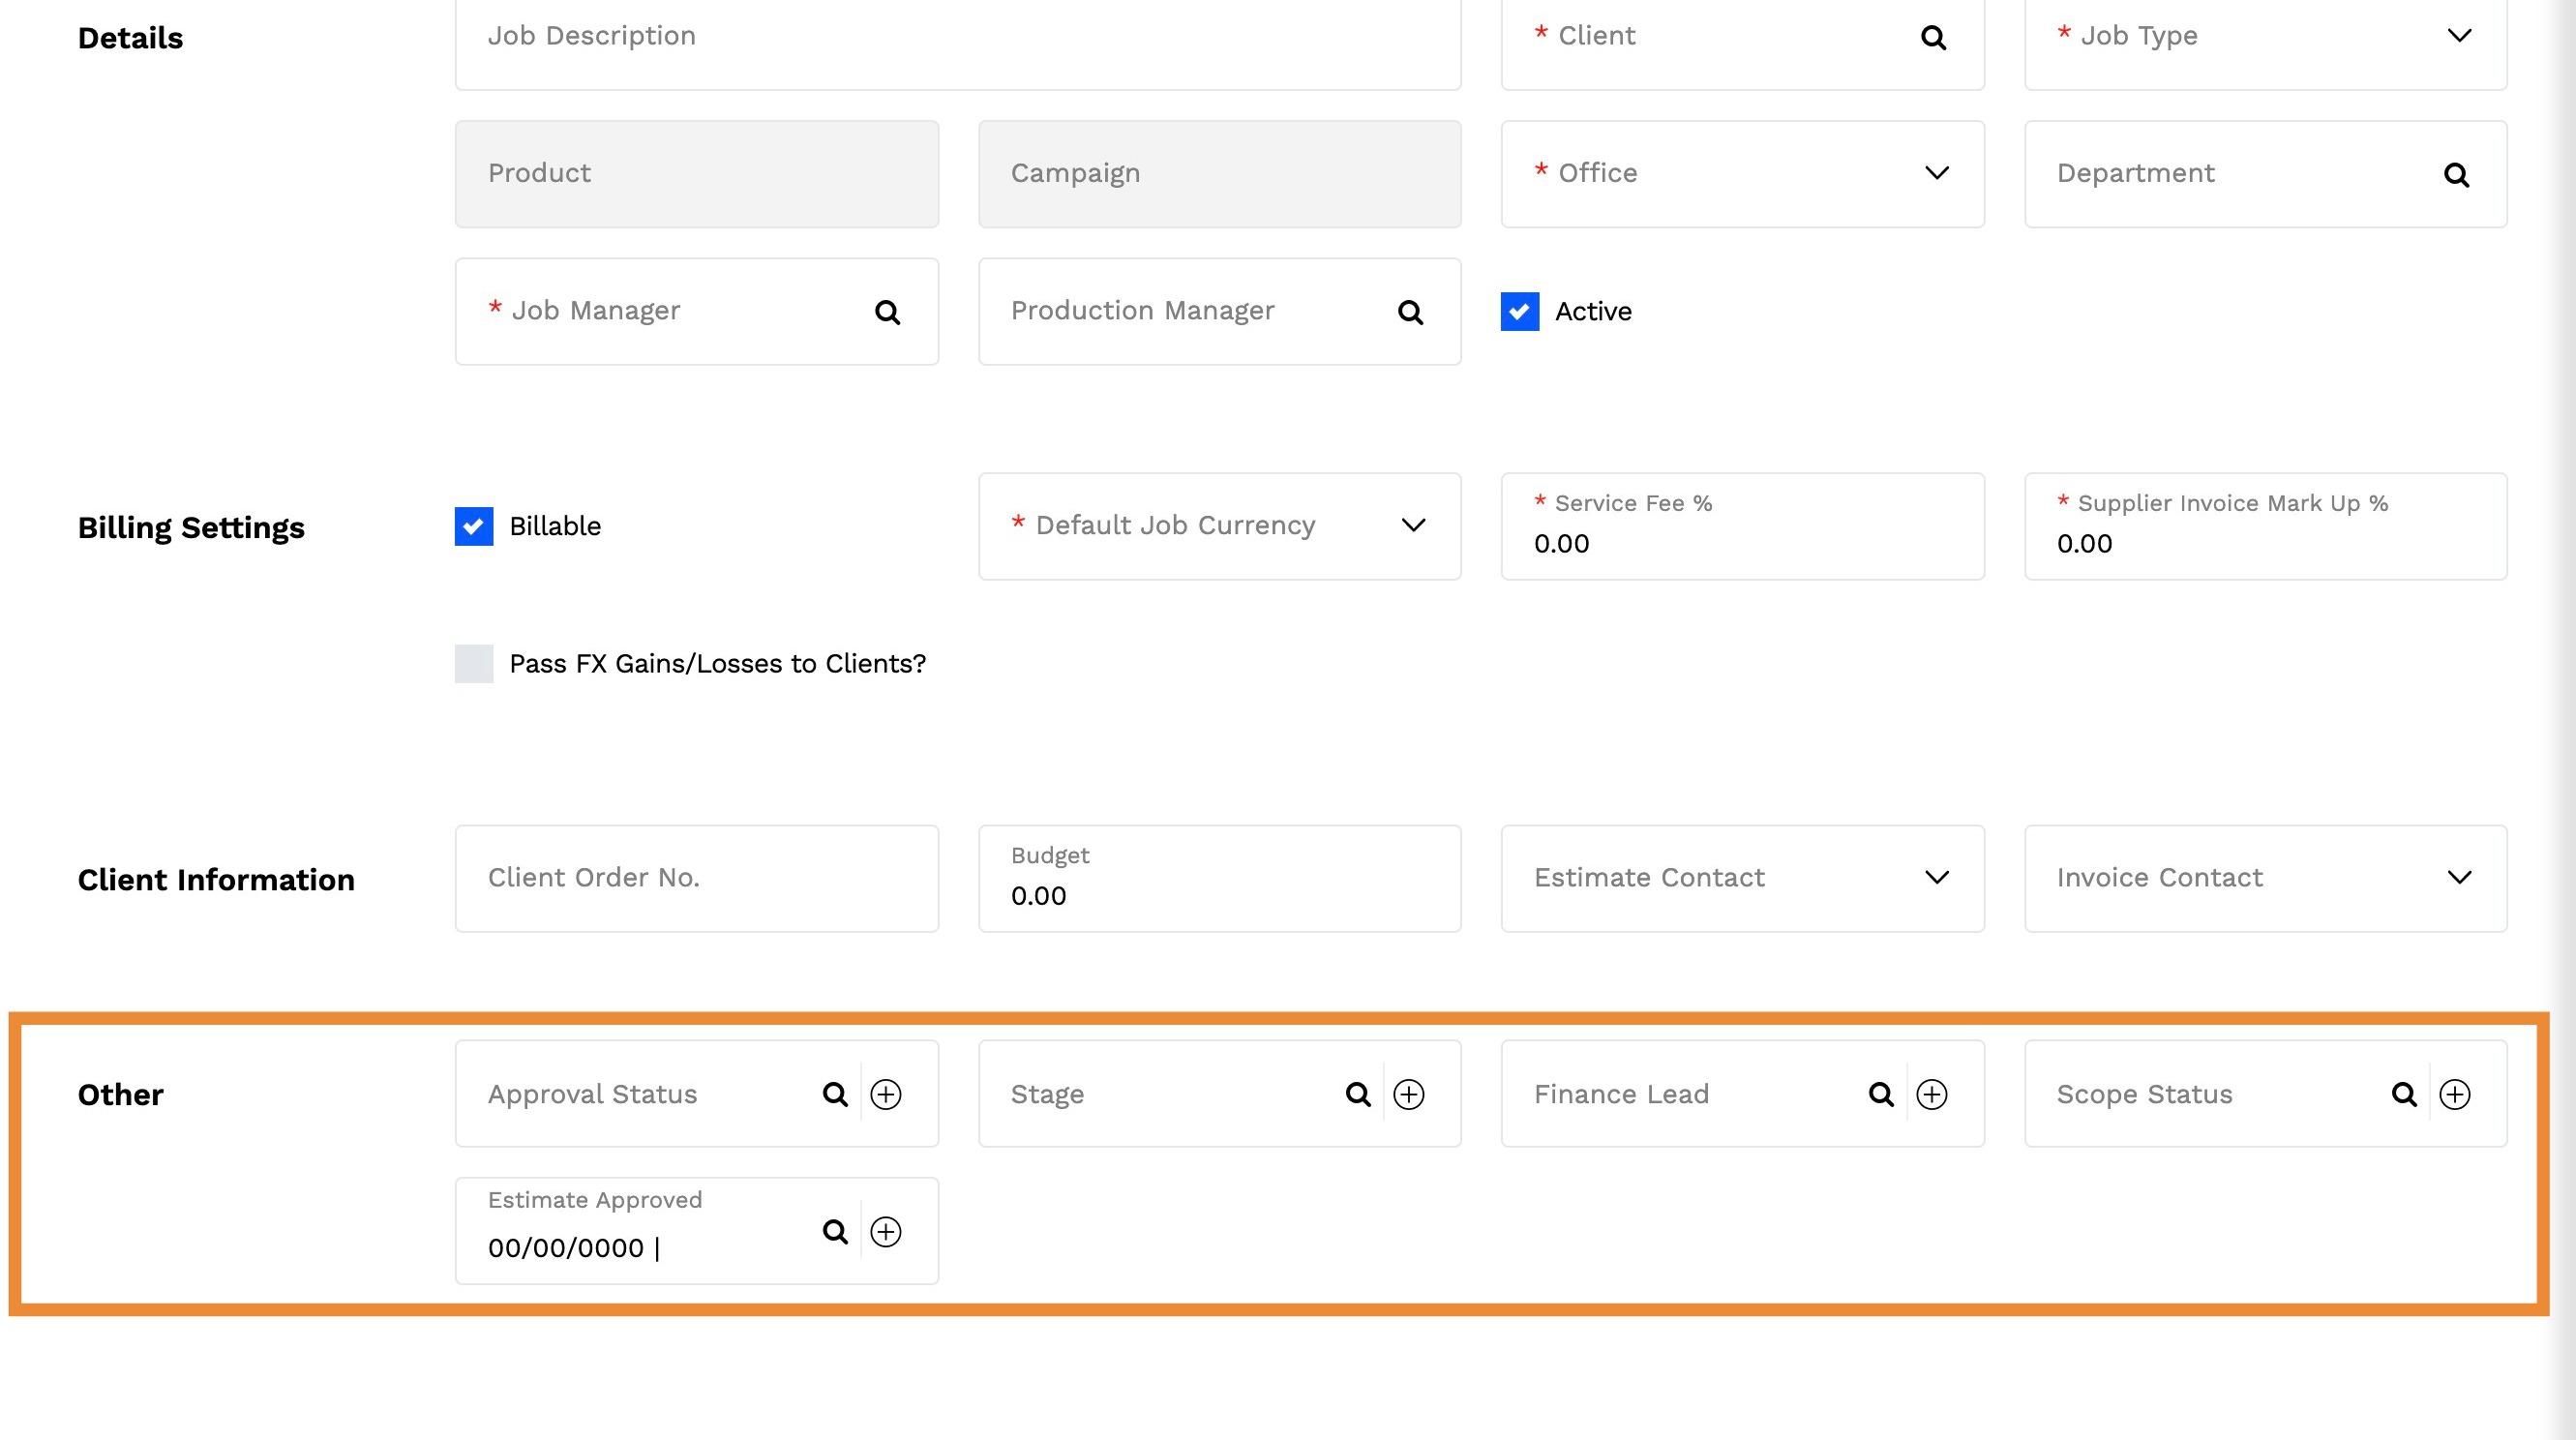Add Estimate Approved via plus icon
Screen dimensions: 2576x1440
point(886,1231)
